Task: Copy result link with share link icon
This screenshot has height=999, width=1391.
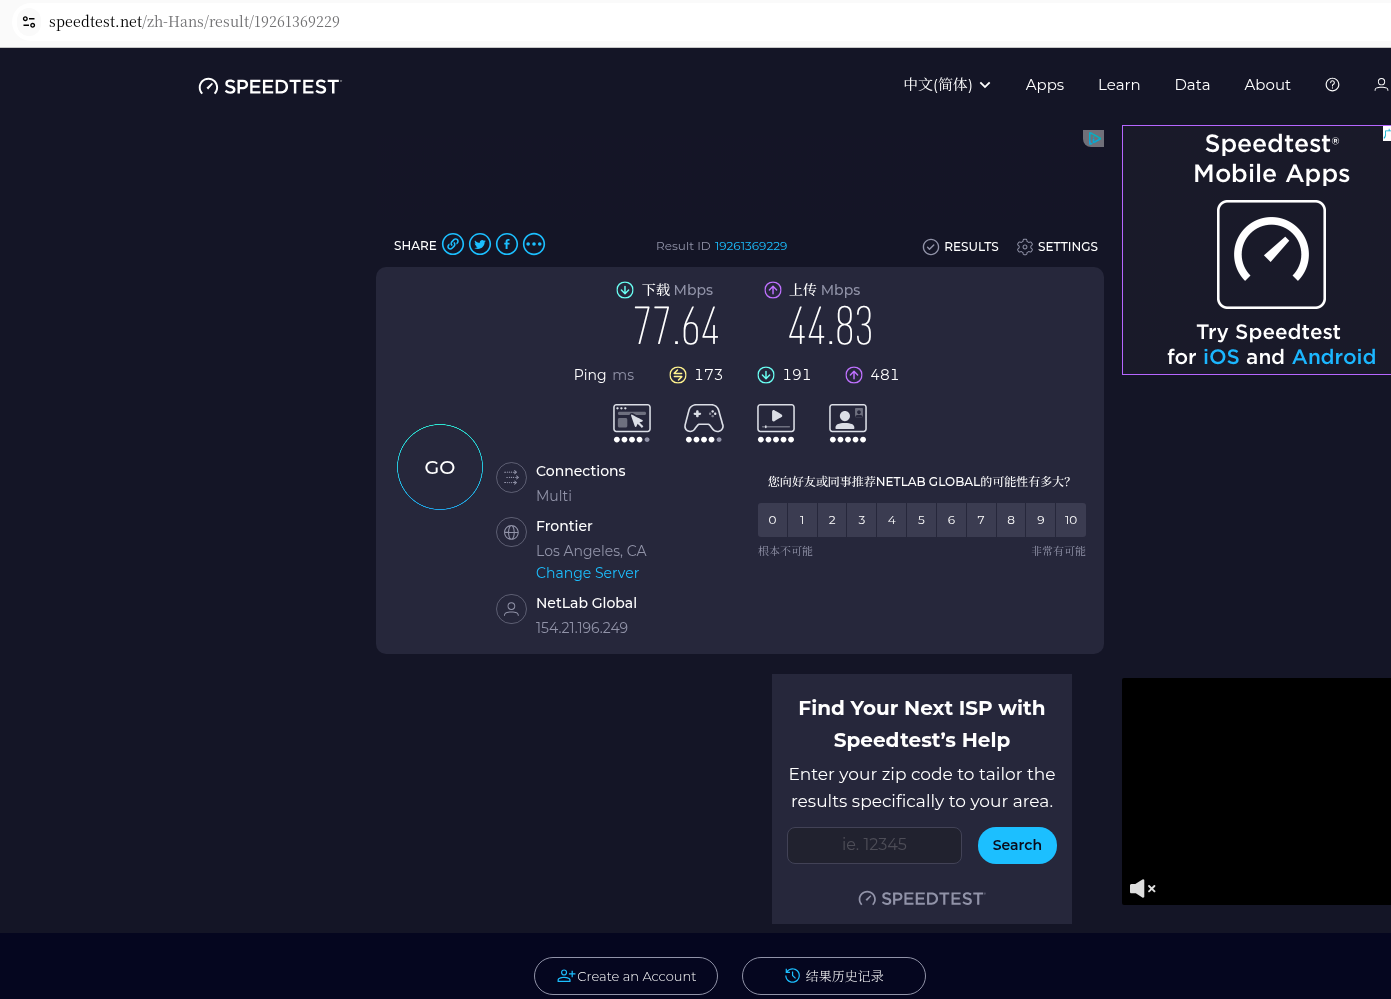Action: click(x=453, y=244)
